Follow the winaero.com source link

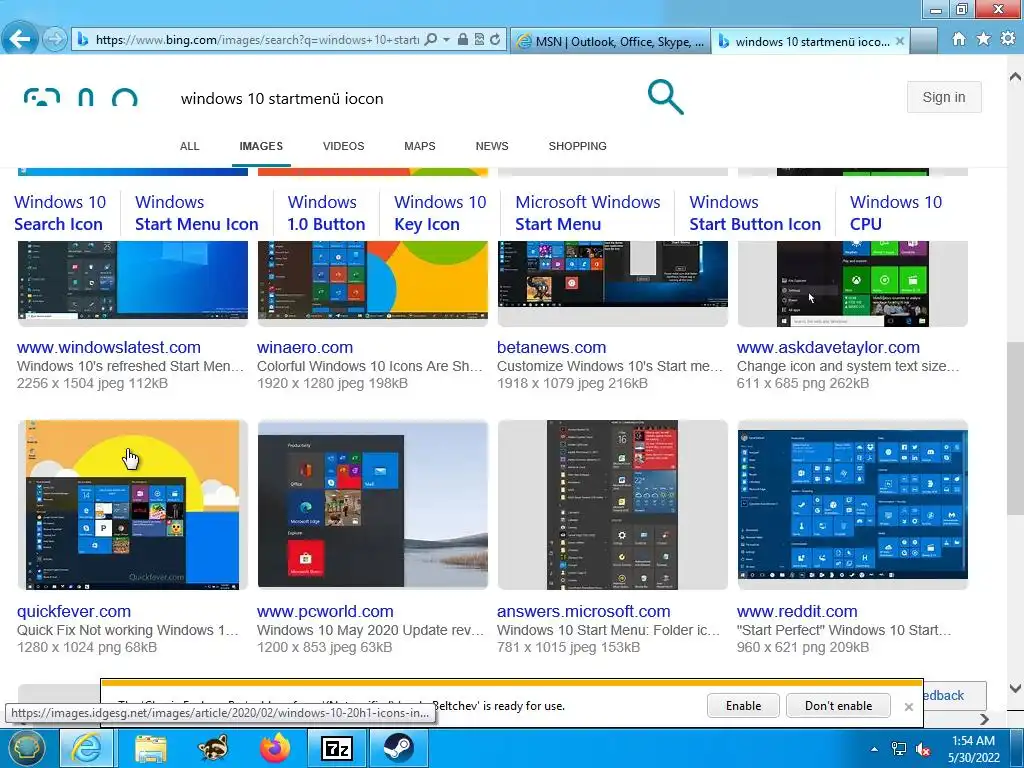pos(305,347)
